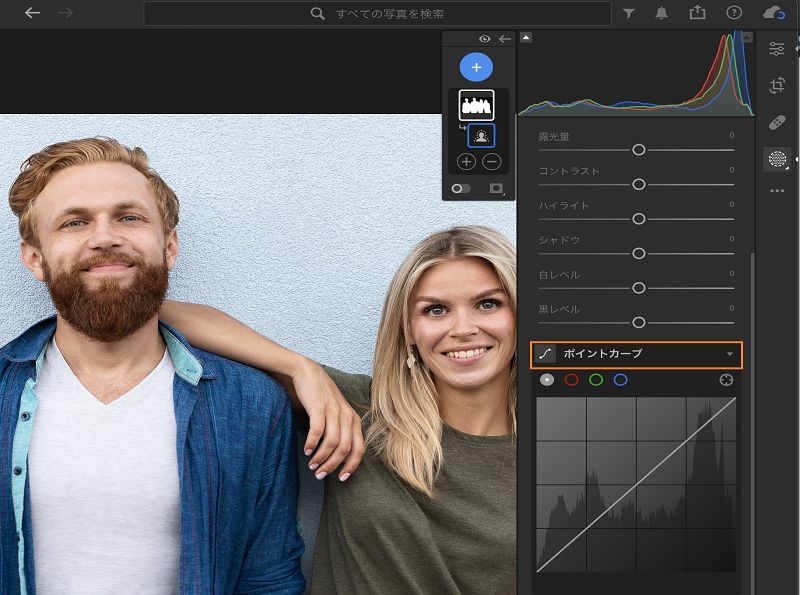Click the cloud sync status icon
Image resolution: width=800 pixels, height=595 pixels.
click(x=773, y=13)
